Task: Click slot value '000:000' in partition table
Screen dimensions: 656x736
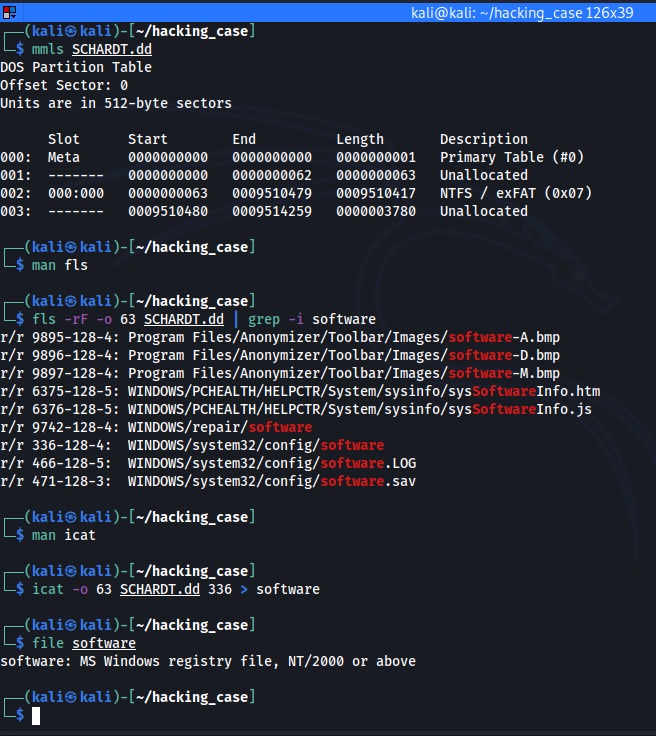Action: 76,193
